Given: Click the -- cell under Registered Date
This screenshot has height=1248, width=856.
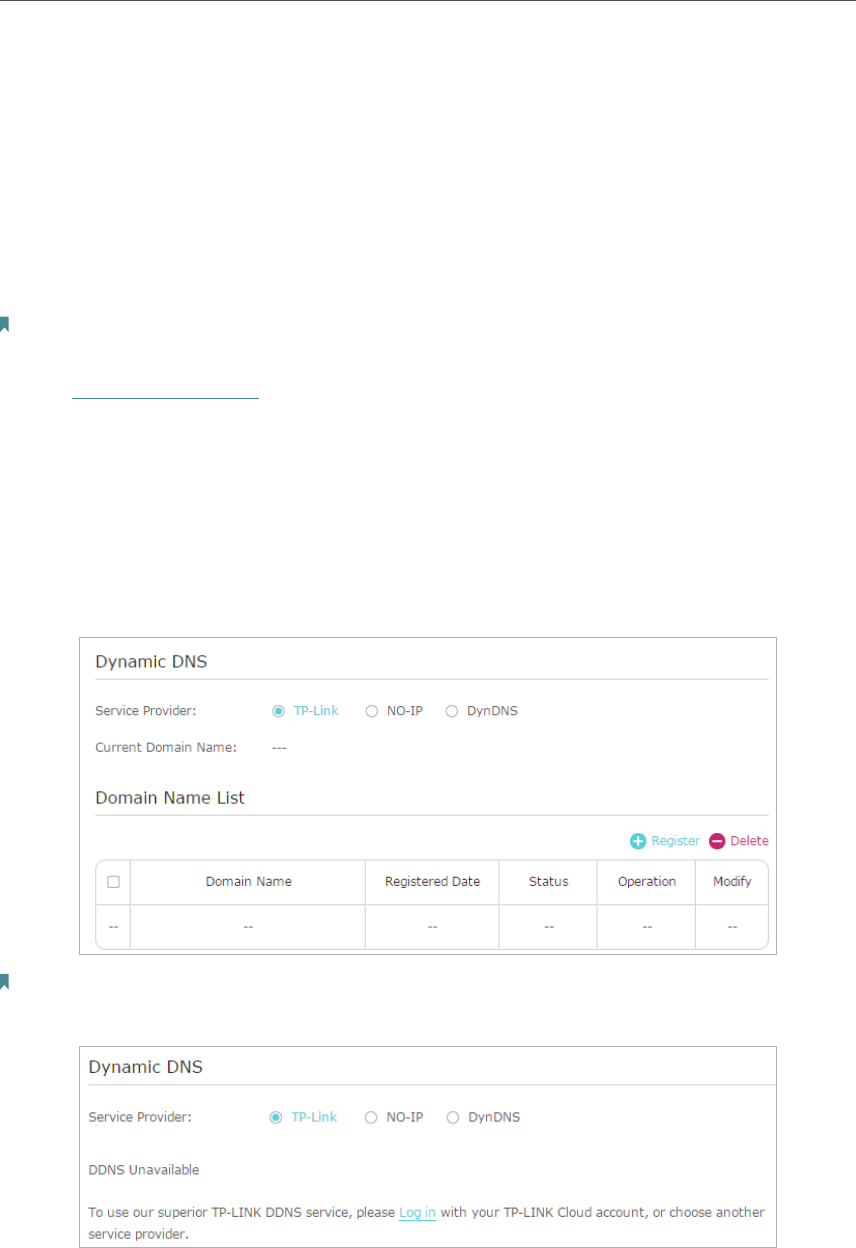Looking at the screenshot, I should pos(432,927).
